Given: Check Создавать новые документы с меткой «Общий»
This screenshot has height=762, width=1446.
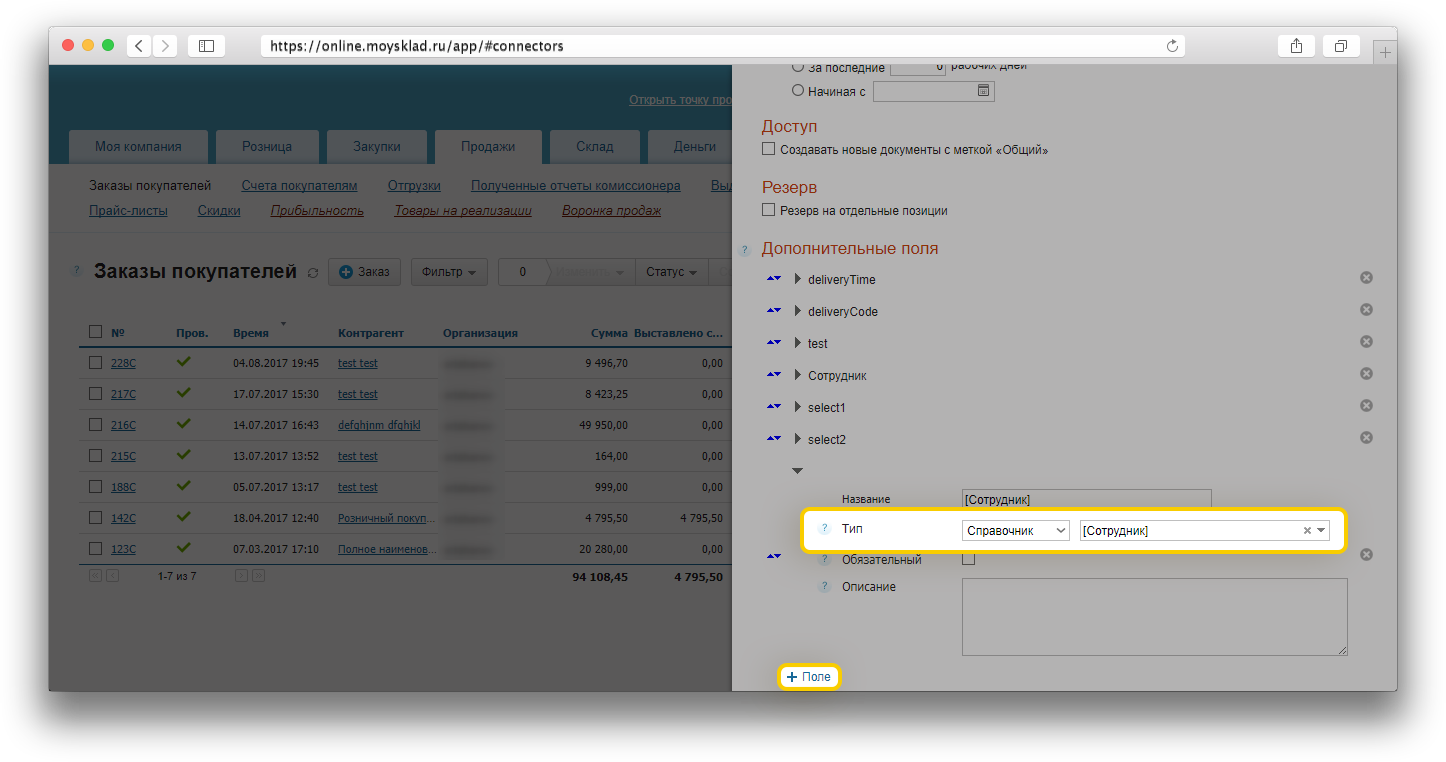Looking at the screenshot, I should point(769,149).
